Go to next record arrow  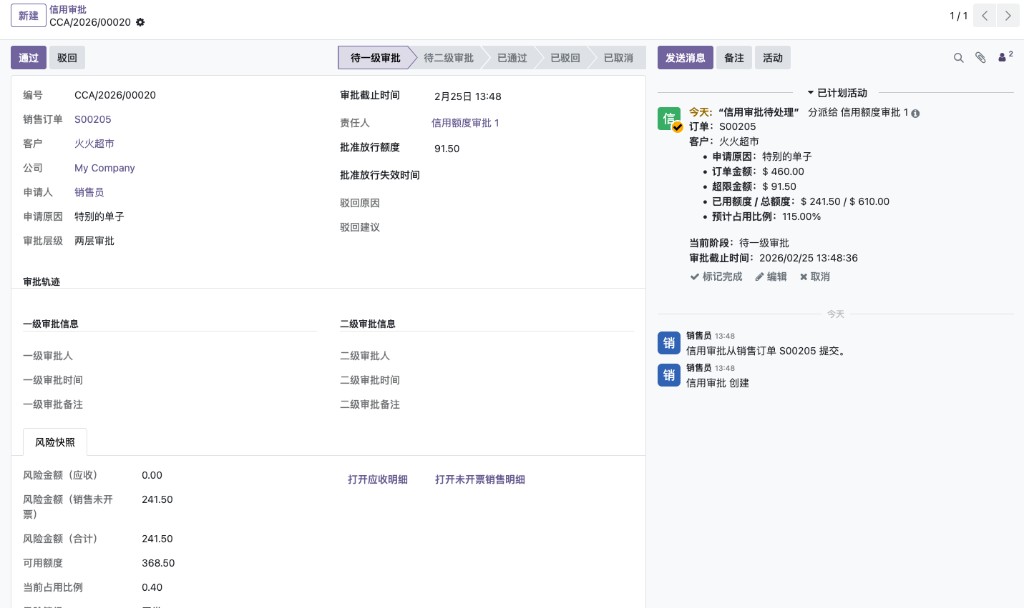click(x=1008, y=15)
